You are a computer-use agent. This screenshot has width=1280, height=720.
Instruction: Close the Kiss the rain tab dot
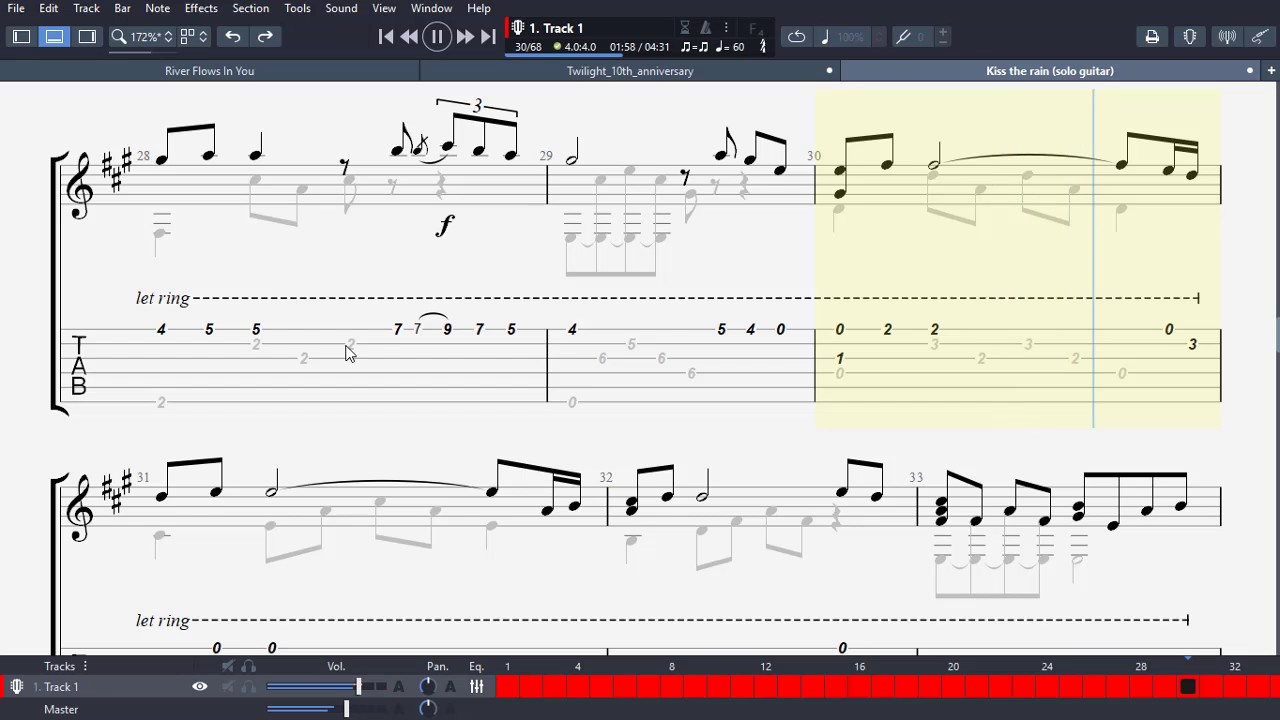[x=1250, y=71]
